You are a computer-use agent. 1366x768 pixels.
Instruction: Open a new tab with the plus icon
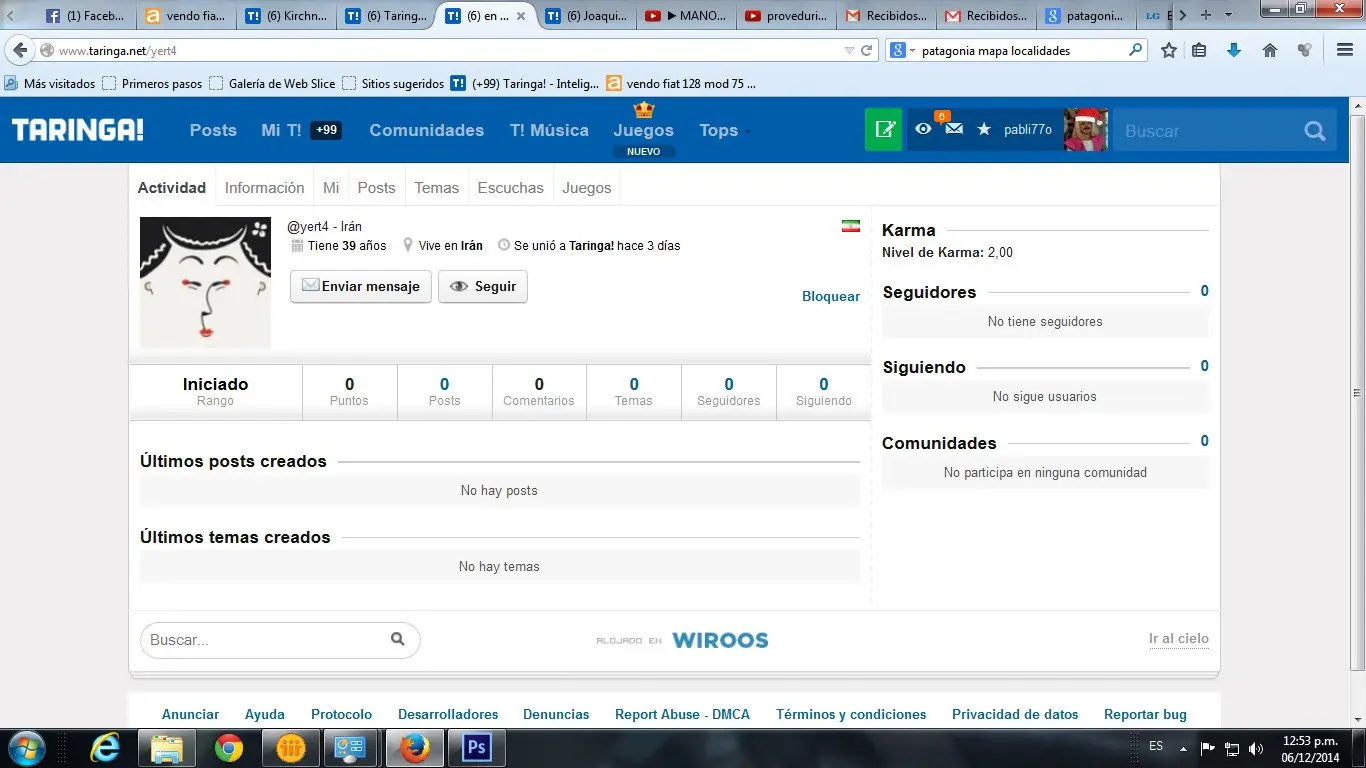click(x=1206, y=15)
